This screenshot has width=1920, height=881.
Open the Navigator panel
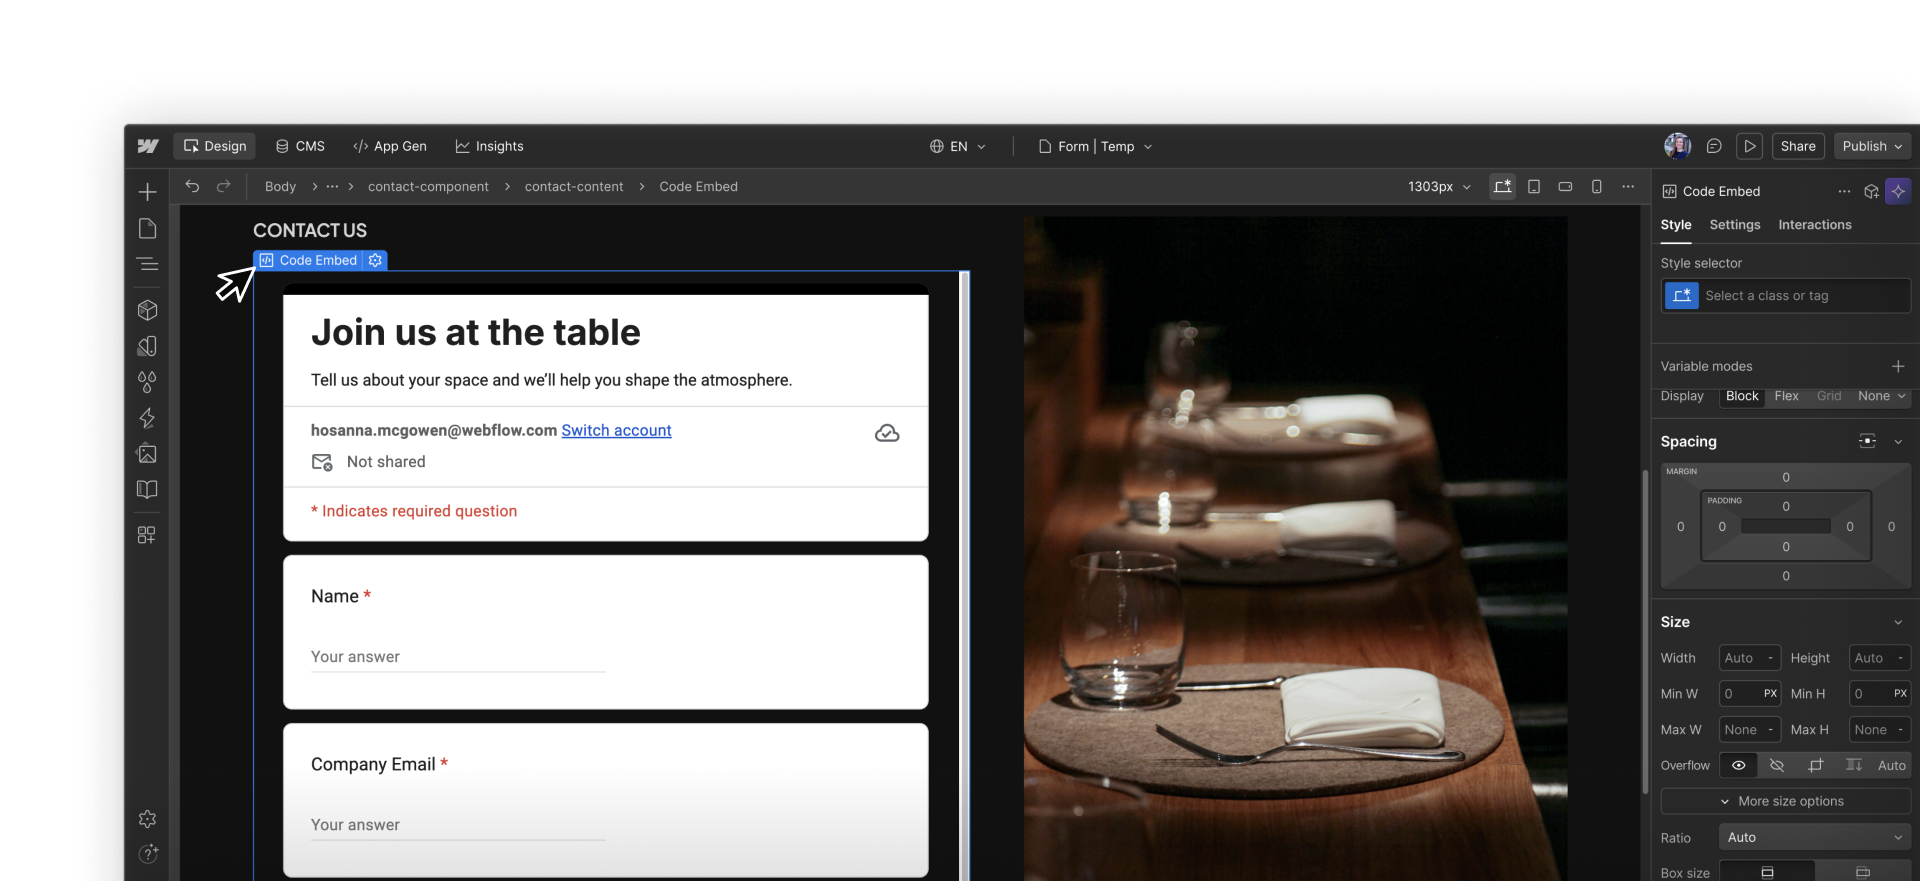tap(147, 265)
